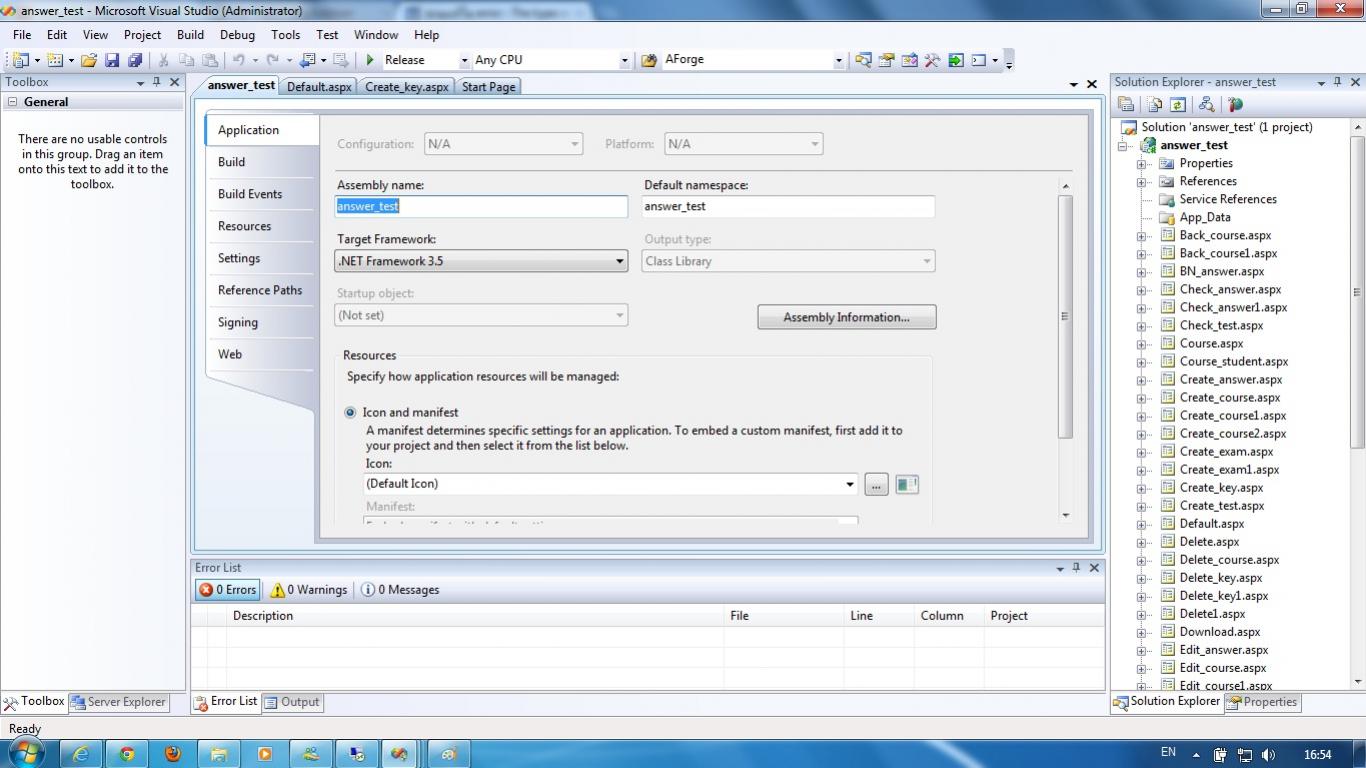This screenshot has width=1366, height=768.
Task: Click the Save All toolbar icon
Action: point(134,60)
